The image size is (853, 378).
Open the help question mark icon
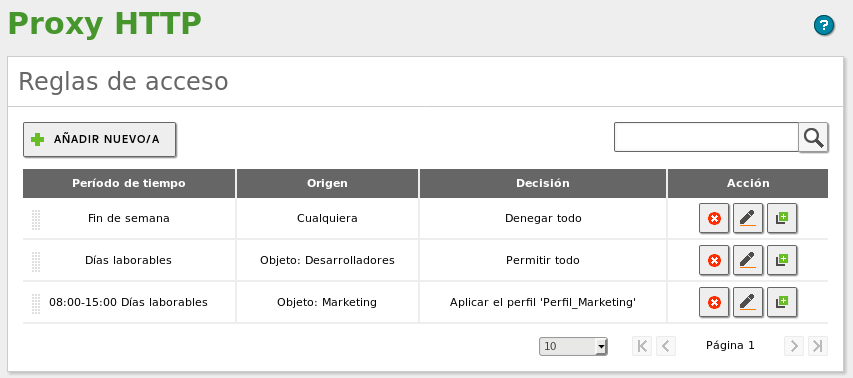pyautogui.click(x=824, y=25)
